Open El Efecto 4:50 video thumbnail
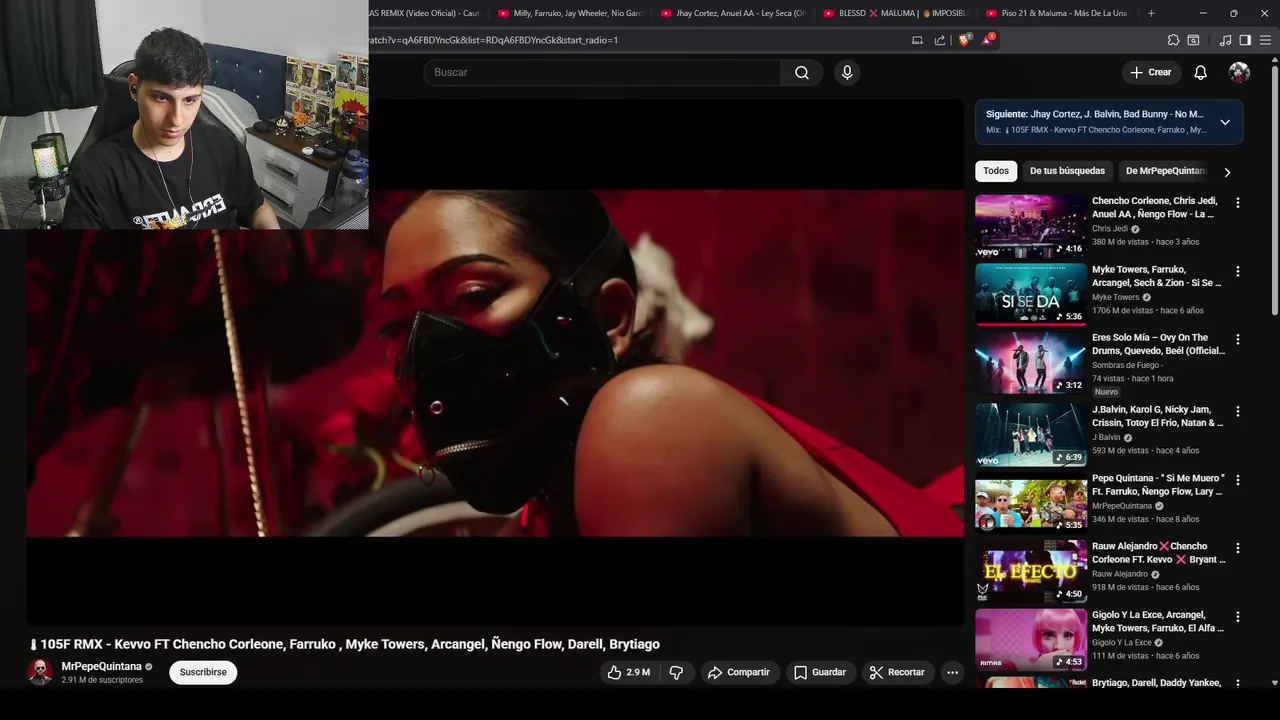The width and height of the screenshot is (1280, 720). point(1030,571)
